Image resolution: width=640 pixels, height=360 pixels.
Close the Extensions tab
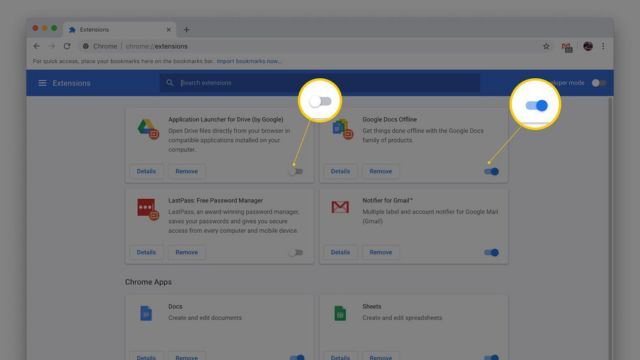169,29
